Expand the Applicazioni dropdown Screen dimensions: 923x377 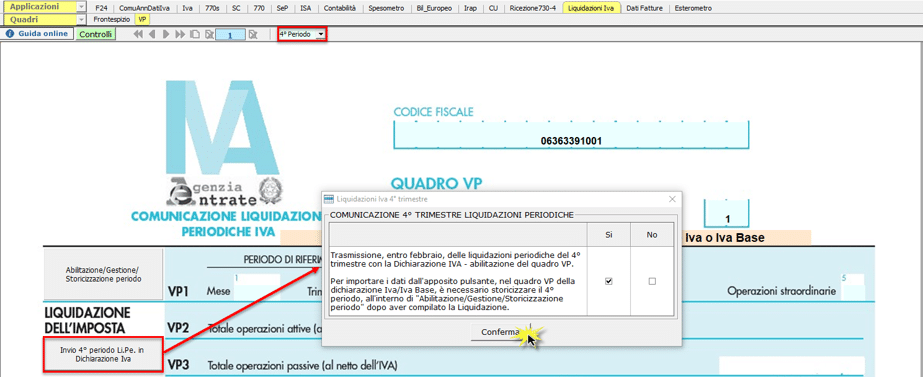pos(81,7)
